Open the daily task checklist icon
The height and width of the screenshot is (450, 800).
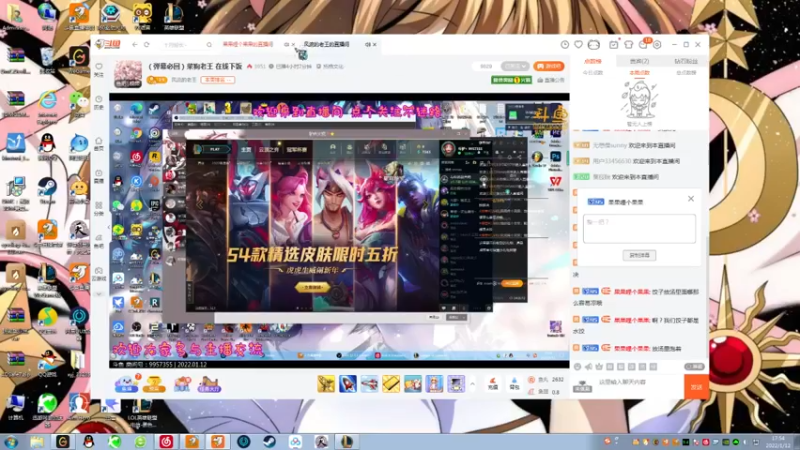614,45
